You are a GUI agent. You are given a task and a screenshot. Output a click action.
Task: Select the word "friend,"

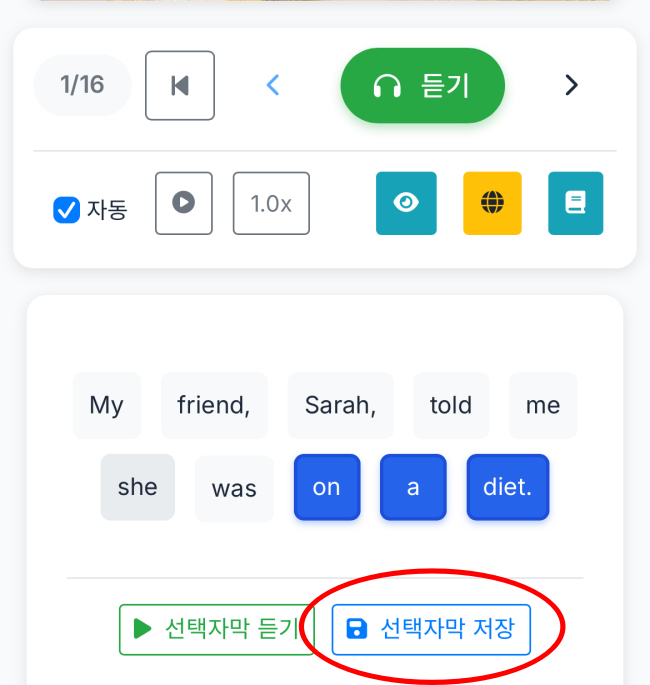214,405
